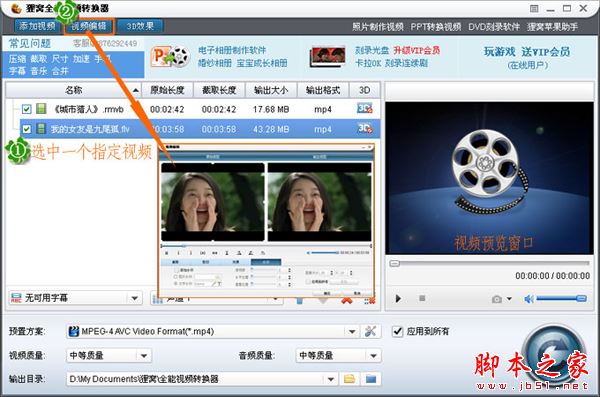The height and width of the screenshot is (397, 600).
Task: Uncheck the 我的女友是九尾狐.flv checkbox
Action: click(26, 129)
